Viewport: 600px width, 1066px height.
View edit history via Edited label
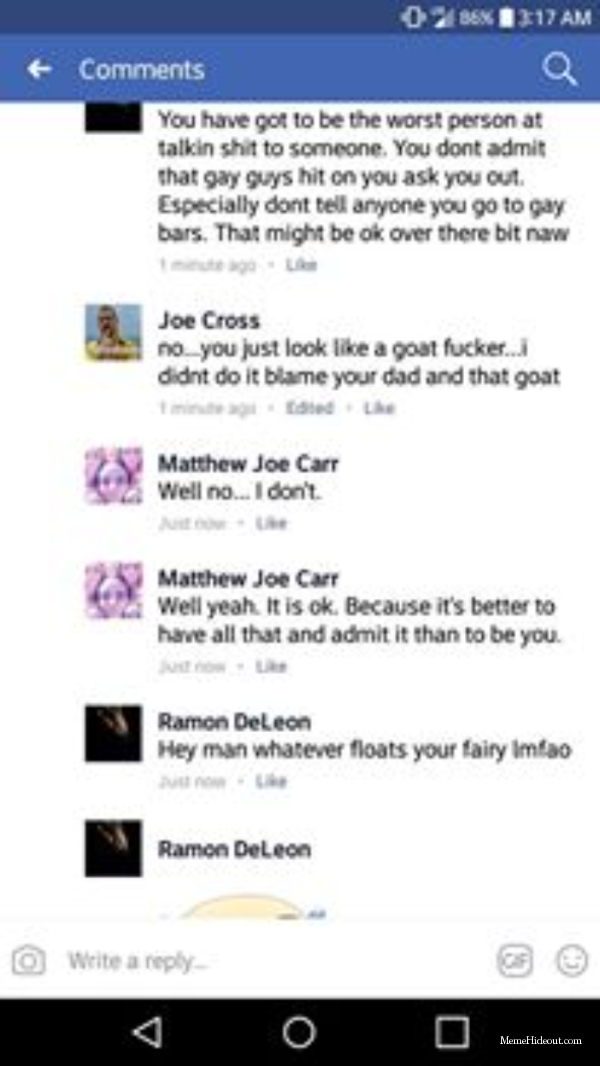[x=310, y=408]
